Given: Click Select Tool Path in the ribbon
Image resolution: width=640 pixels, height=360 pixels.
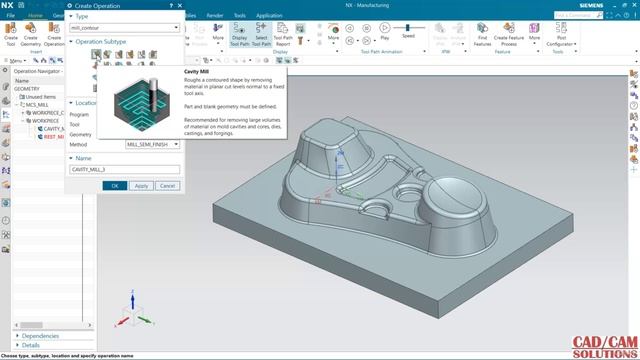Looking at the screenshot, I should coord(261,34).
